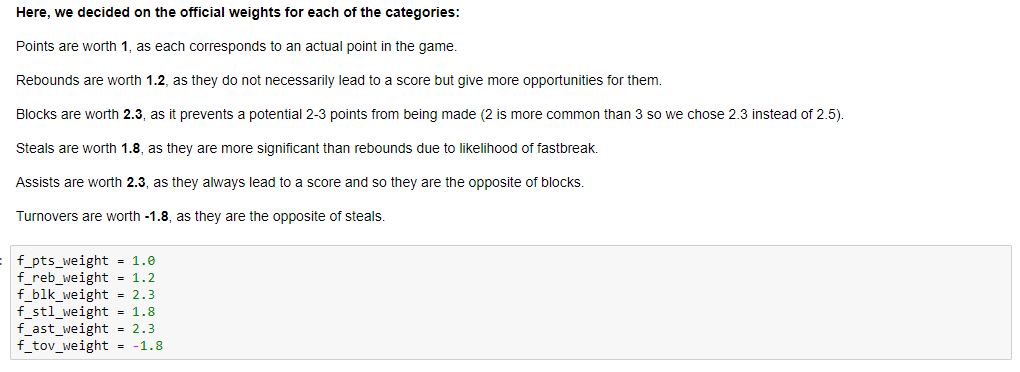Click the 'Steals are worth 1.8' paragraph

pyautogui.click(x=306, y=148)
